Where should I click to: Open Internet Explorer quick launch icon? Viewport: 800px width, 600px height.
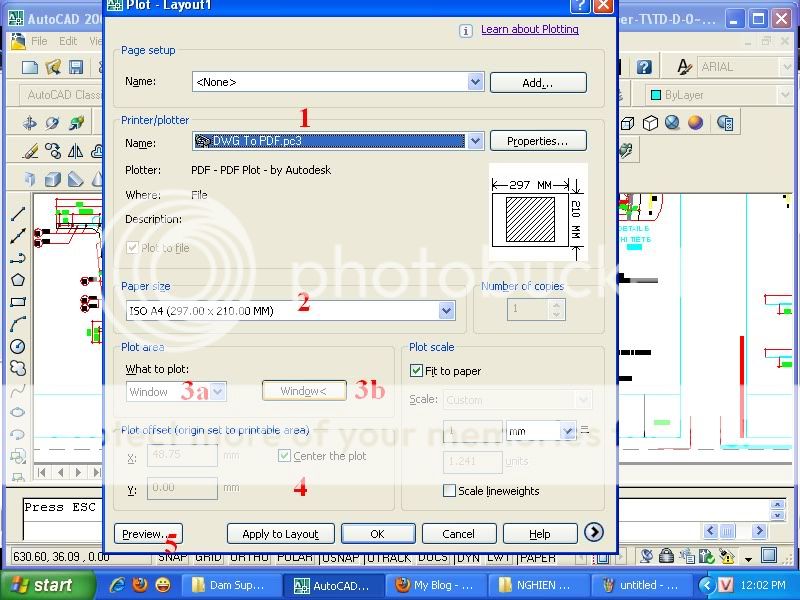117,585
